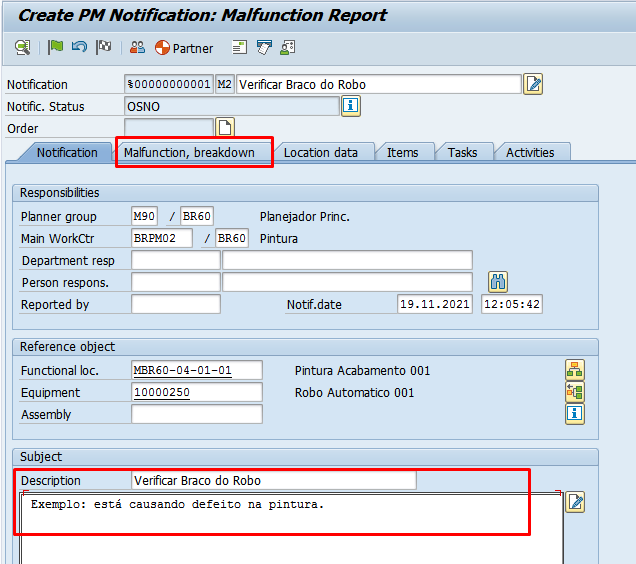
Task: Go to the Tasks tab
Action: (462, 152)
